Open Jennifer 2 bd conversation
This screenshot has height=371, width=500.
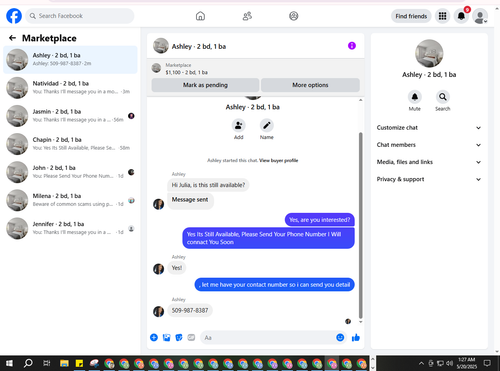point(70,228)
